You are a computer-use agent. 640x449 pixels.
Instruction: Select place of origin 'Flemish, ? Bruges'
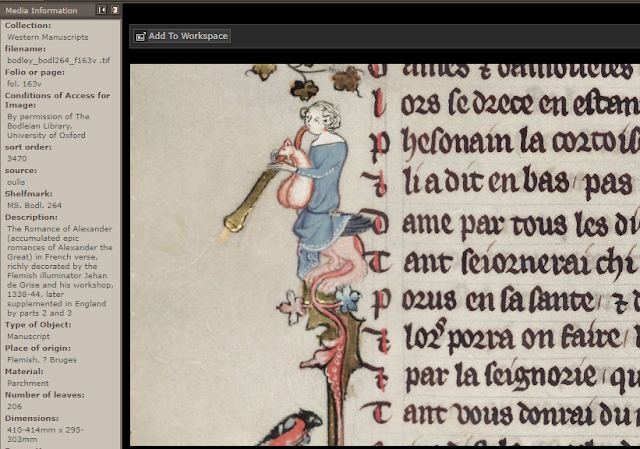point(42,360)
